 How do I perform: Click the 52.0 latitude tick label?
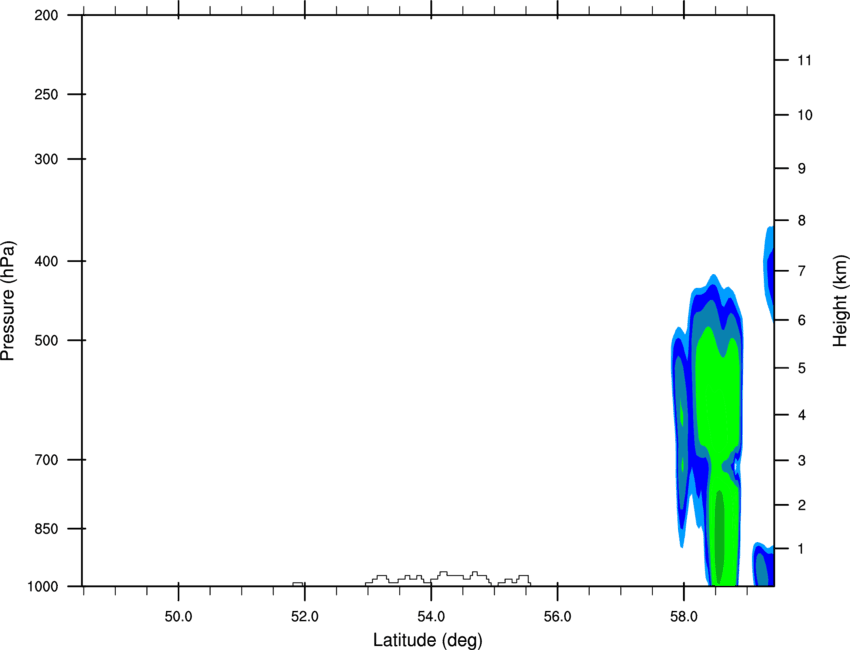point(305,617)
